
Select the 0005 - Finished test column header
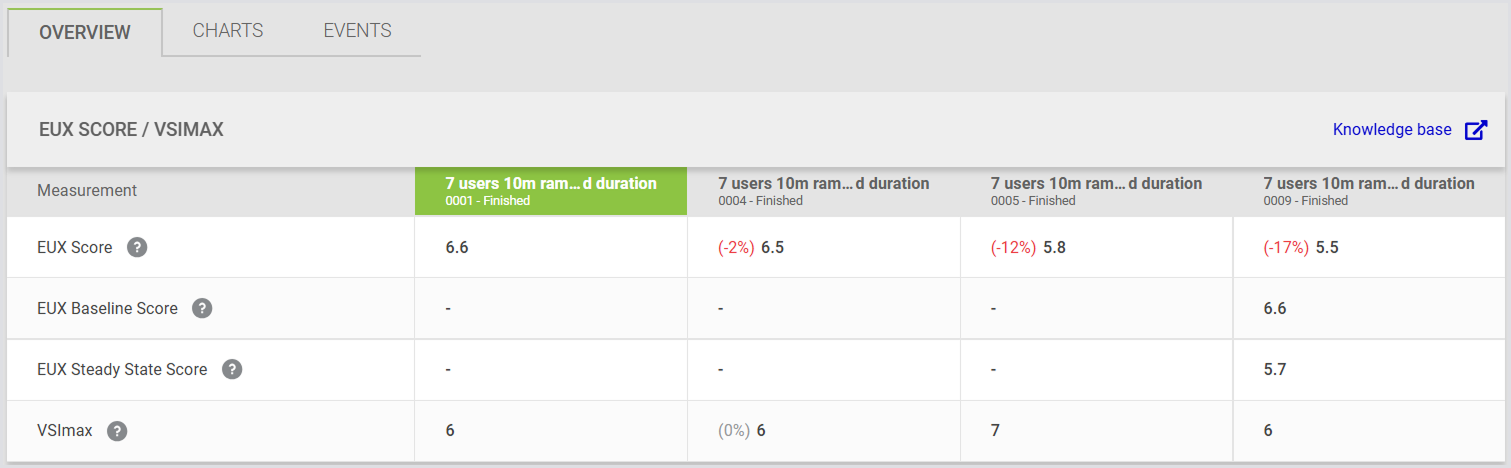[x=1096, y=191]
